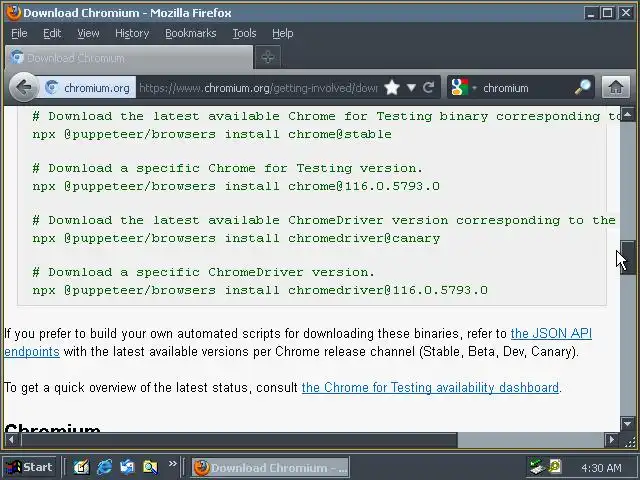The height and width of the screenshot is (480, 640).
Task: Open the Google search engine selector
Action: point(463,87)
